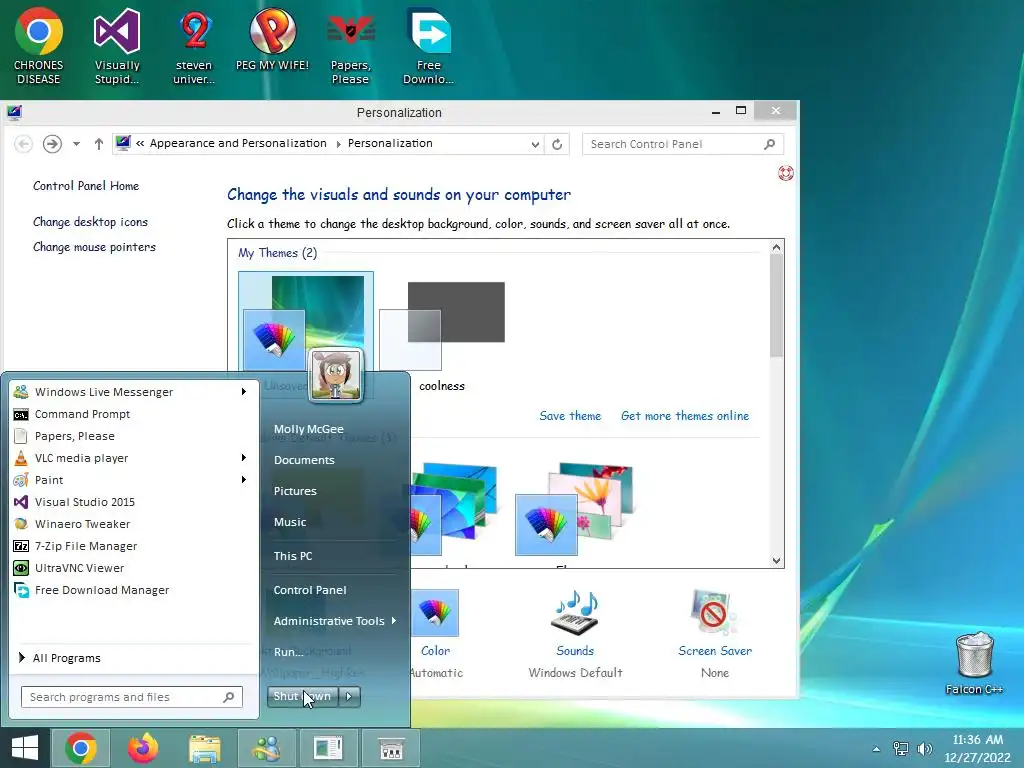Open Music from Start menu
The width and height of the screenshot is (1024, 768).
(x=290, y=522)
